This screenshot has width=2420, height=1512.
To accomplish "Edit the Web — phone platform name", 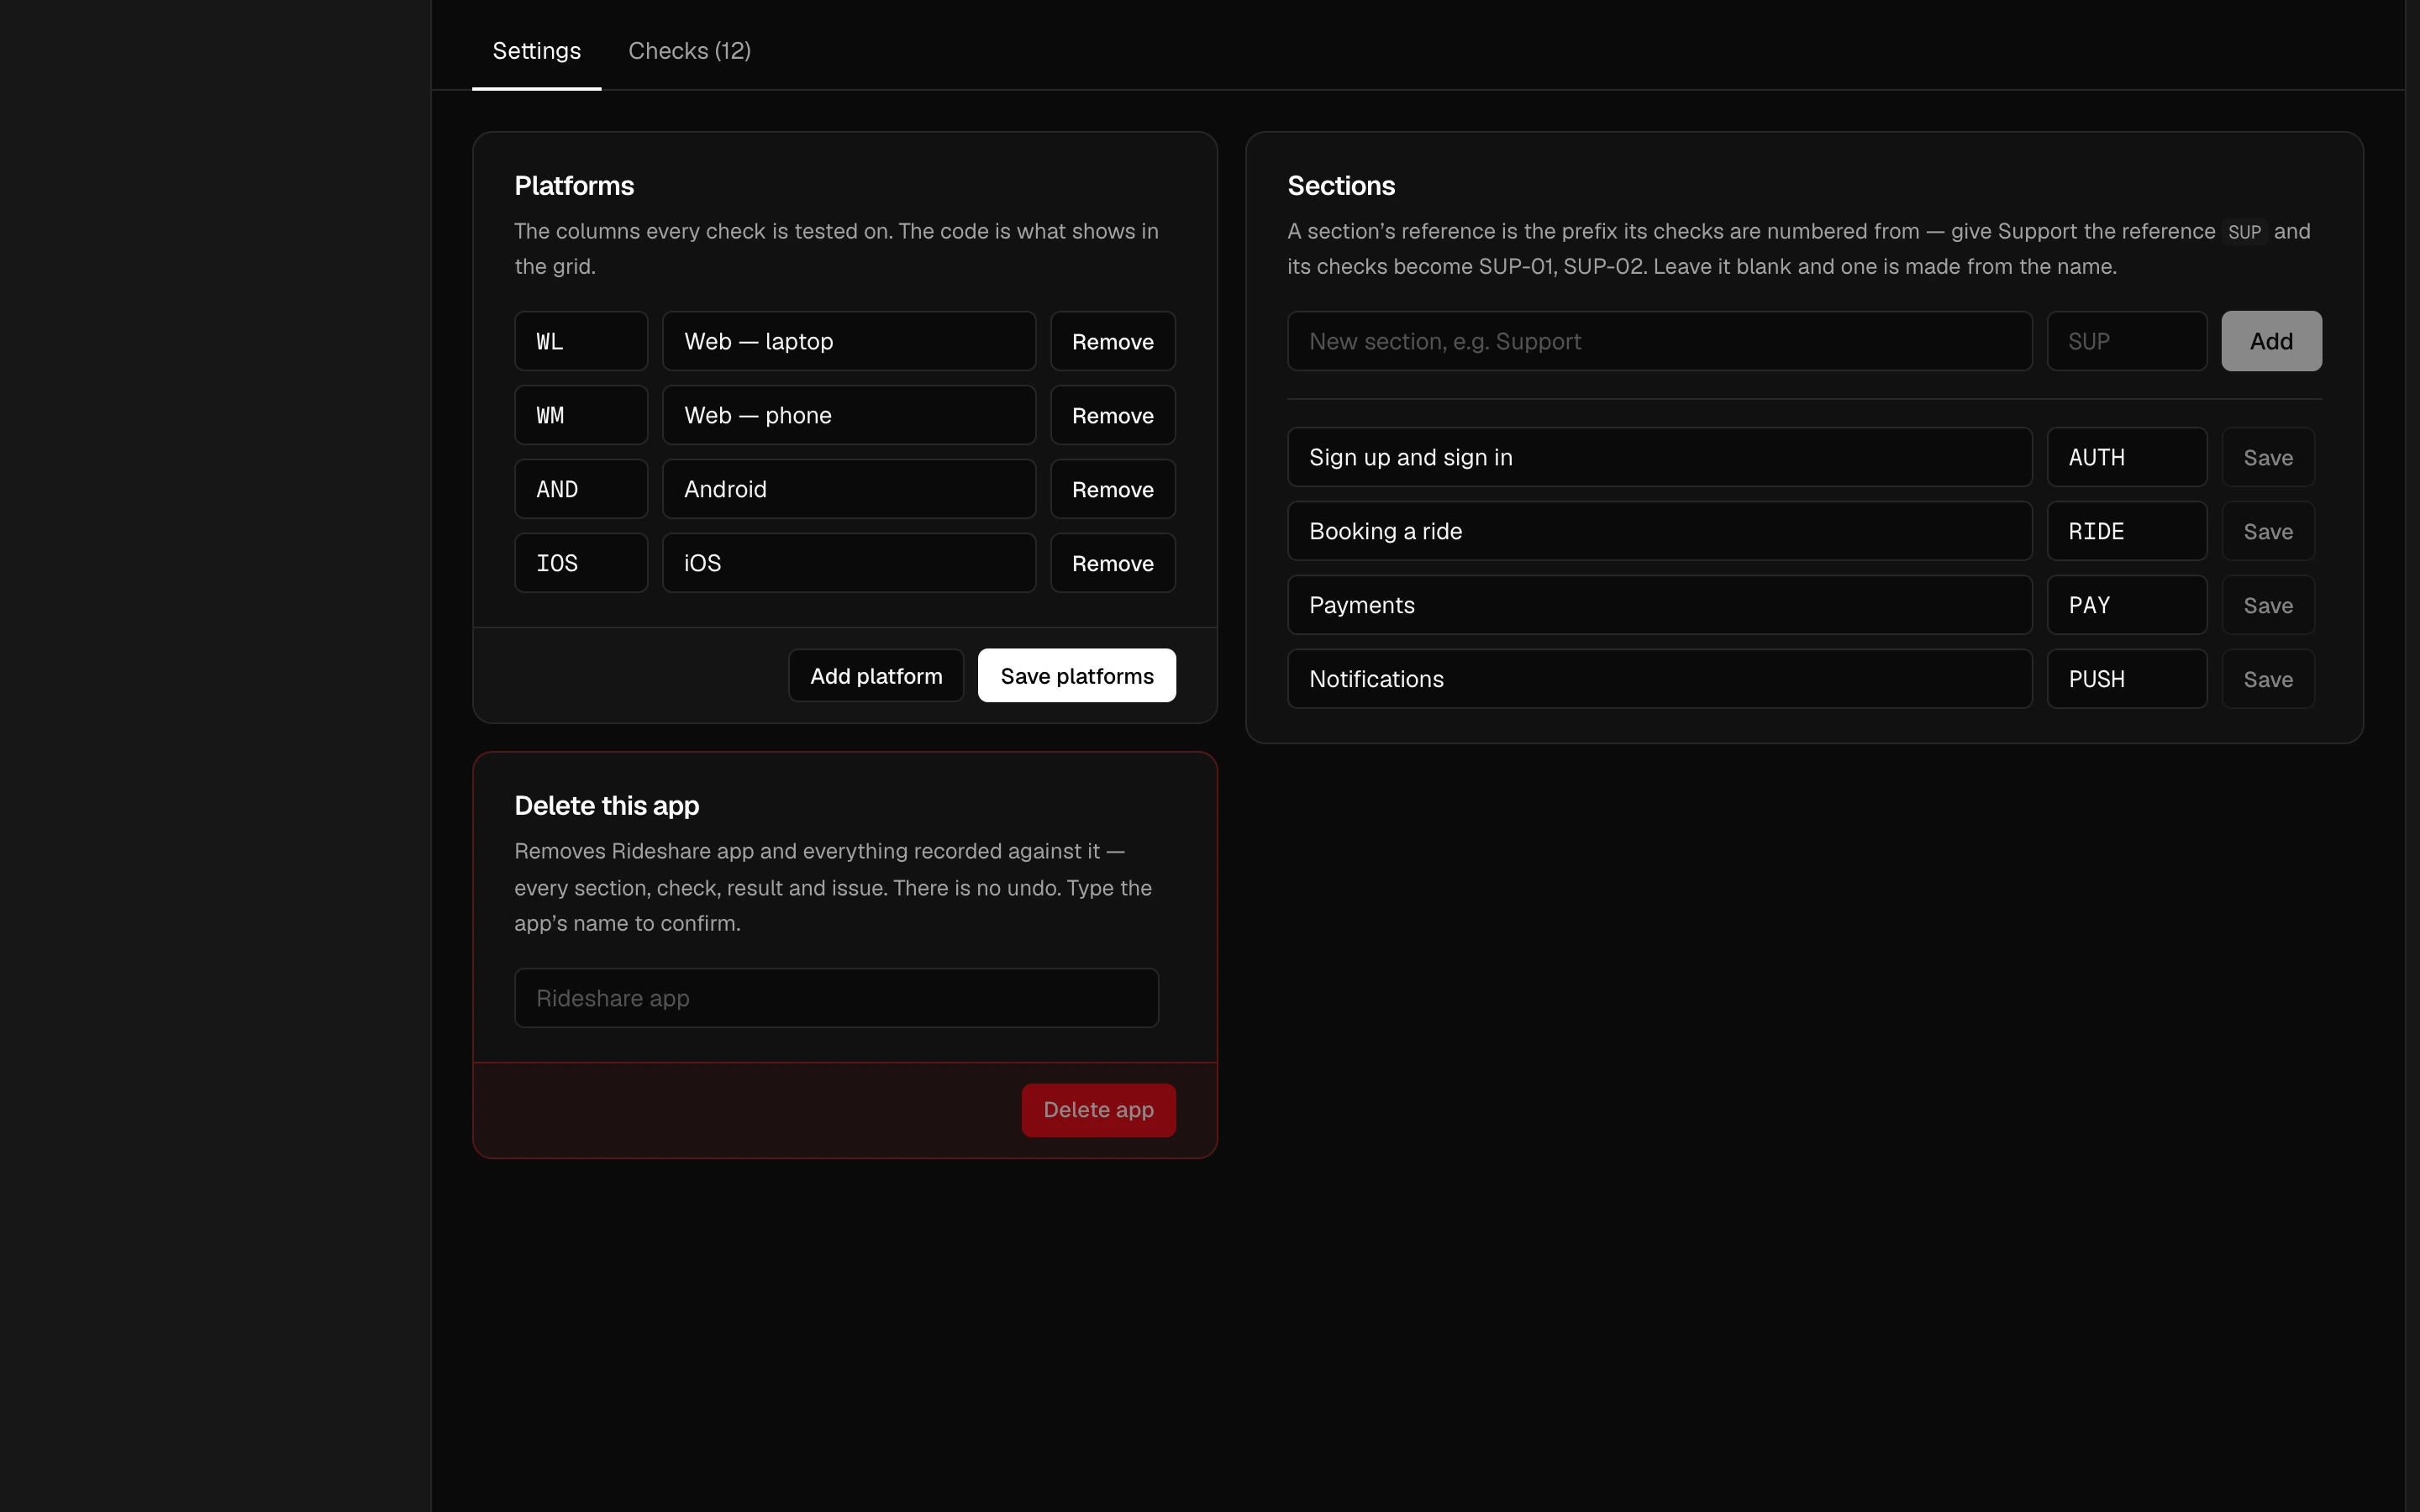I will click(849, 415).
